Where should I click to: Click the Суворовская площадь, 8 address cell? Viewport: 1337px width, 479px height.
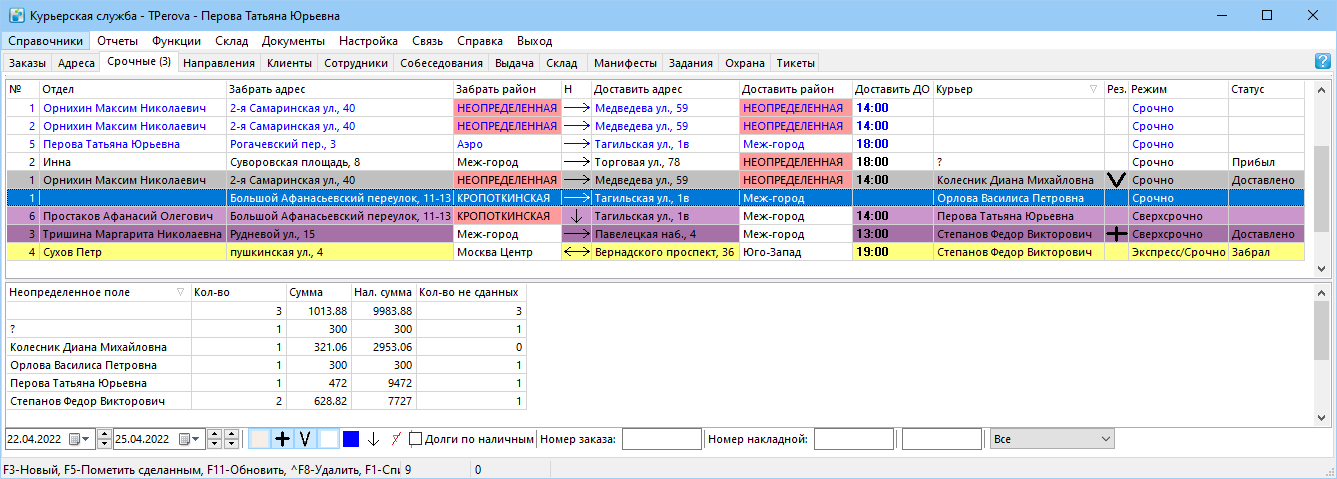340,162
